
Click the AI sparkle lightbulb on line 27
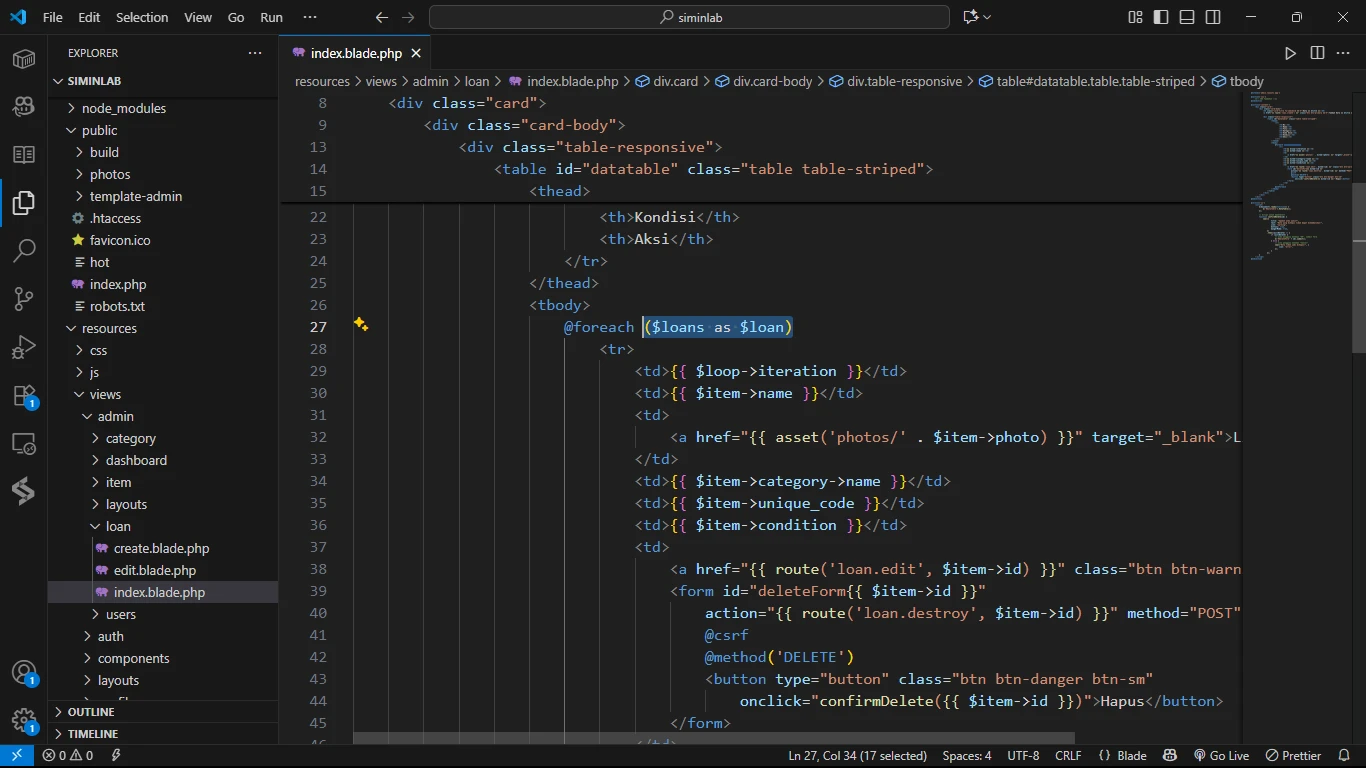pyautogui.click(x=361, y=325)
